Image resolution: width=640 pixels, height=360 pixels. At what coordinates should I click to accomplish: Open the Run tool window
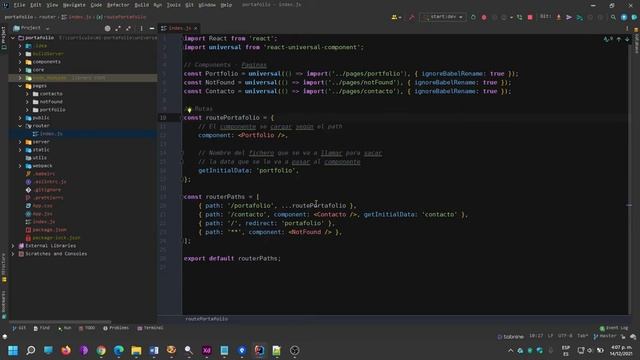64,328
